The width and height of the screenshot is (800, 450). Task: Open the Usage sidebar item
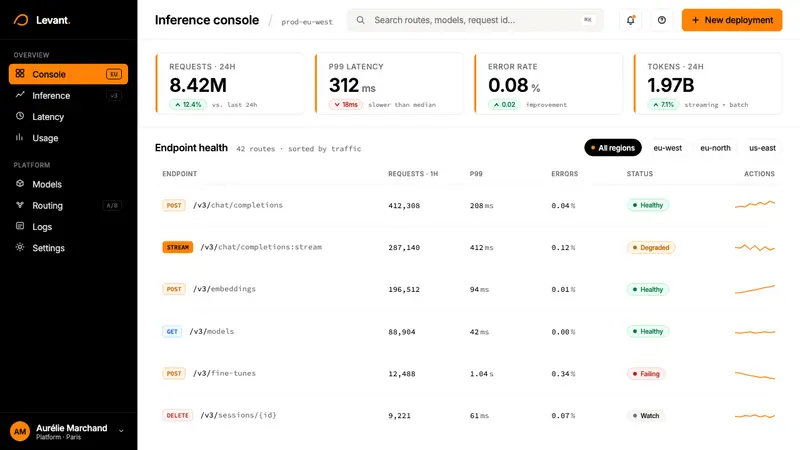click(x=68, y=138)
